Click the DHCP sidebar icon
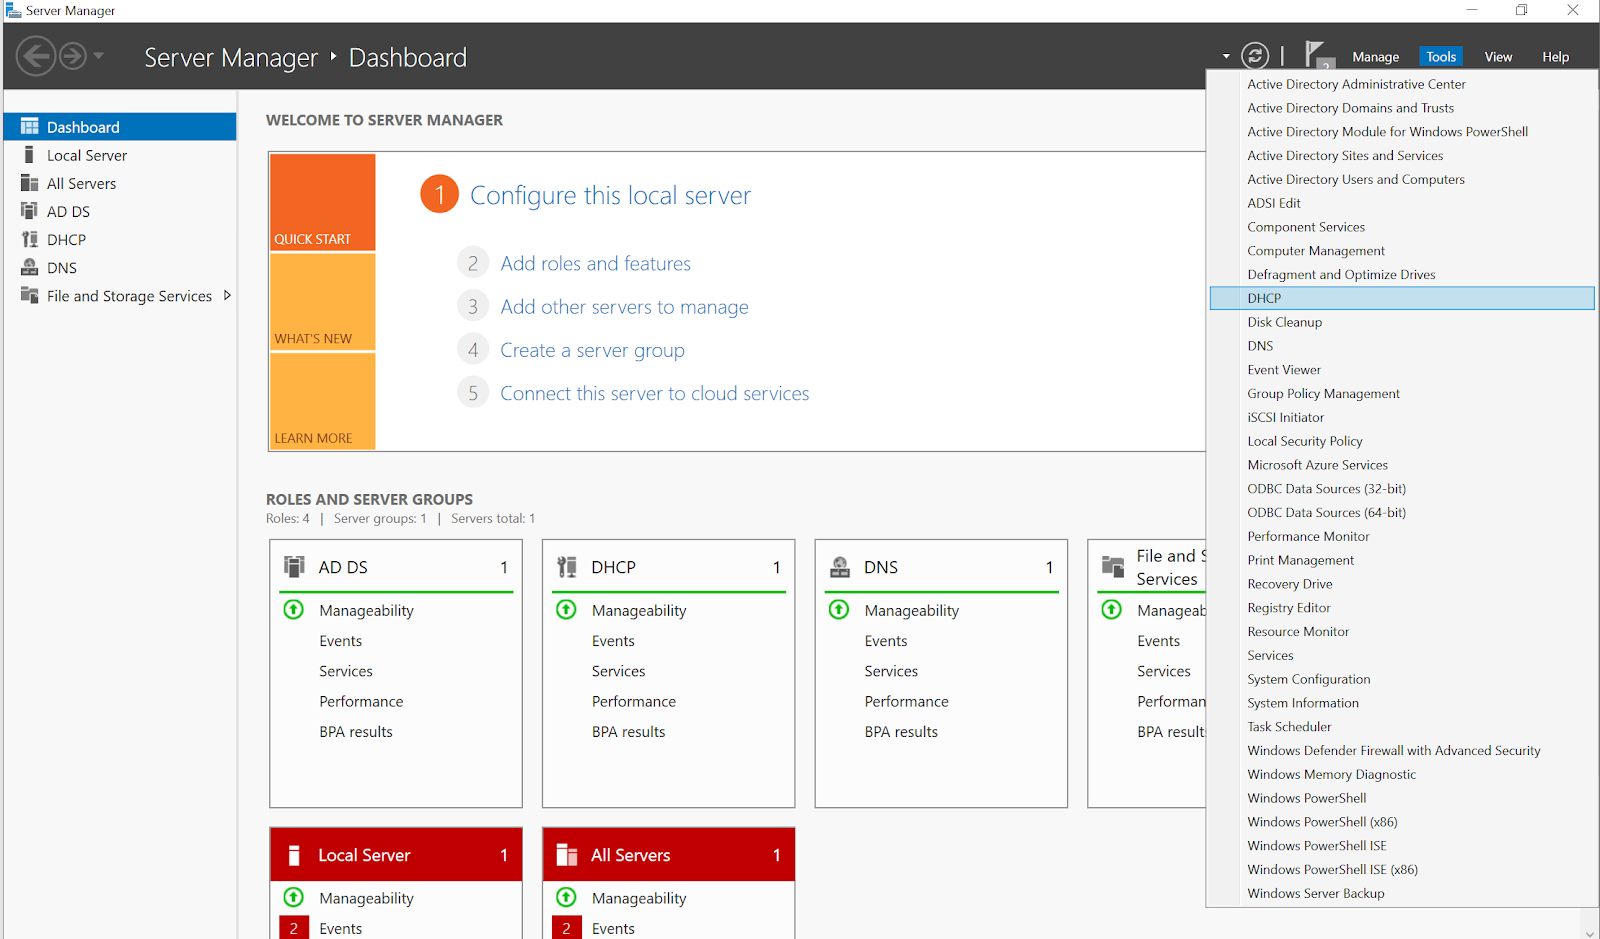The height and width of the screenshot is (939, 1600). [x=30, y=239]
